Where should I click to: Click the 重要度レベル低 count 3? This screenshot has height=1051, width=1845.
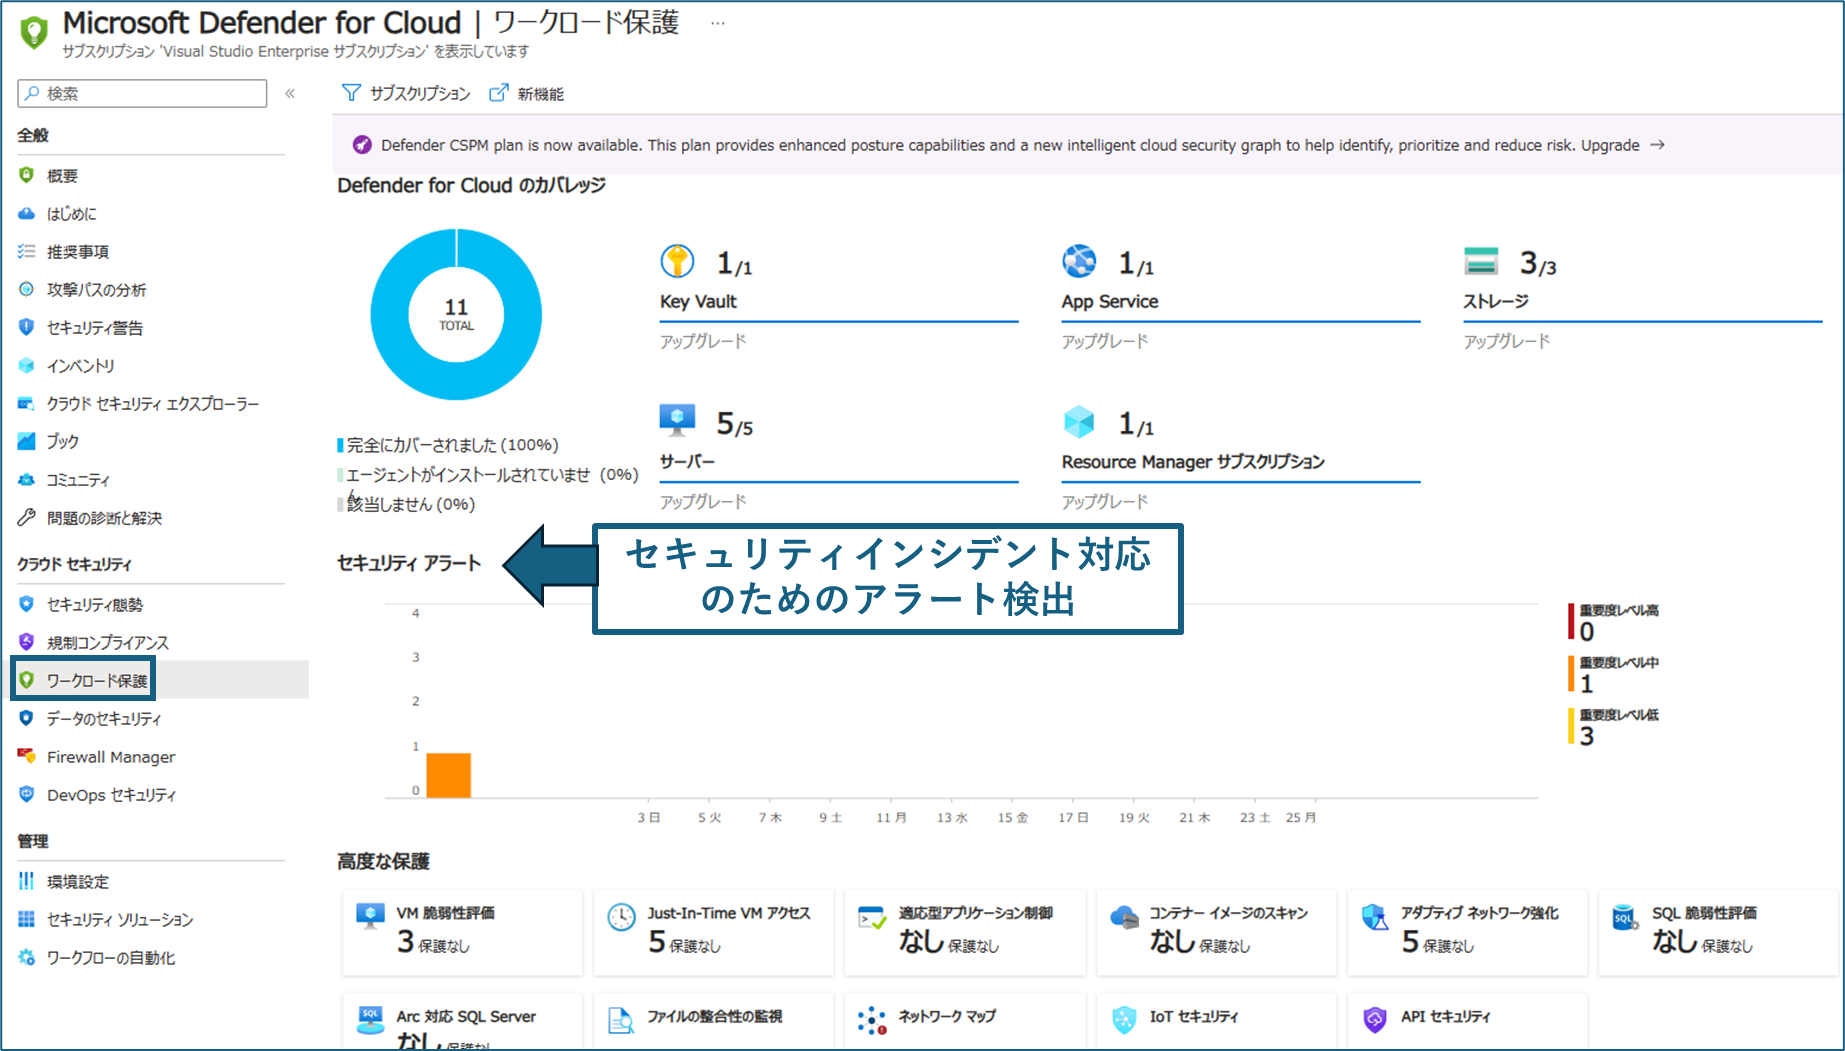click(1587, 736)
